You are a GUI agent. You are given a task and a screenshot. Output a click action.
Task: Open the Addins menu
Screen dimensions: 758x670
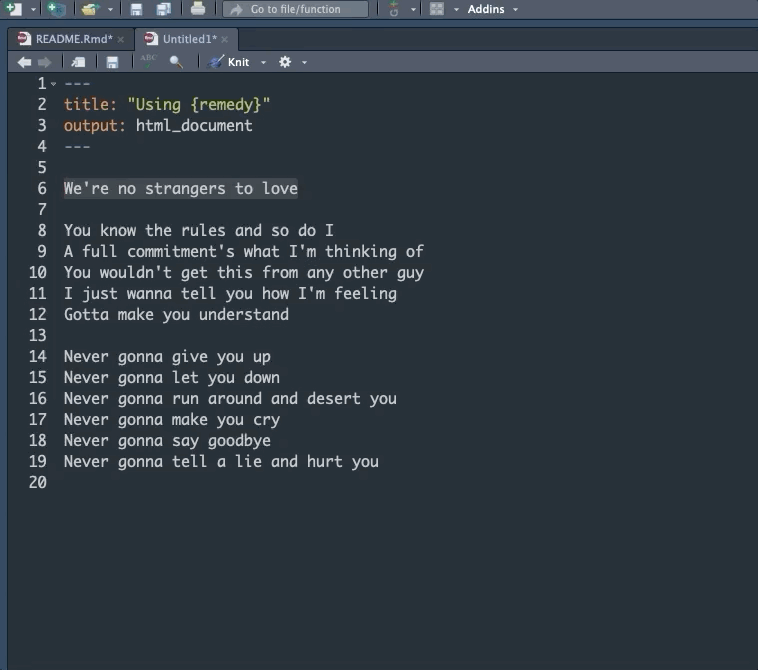click(492, 9)
